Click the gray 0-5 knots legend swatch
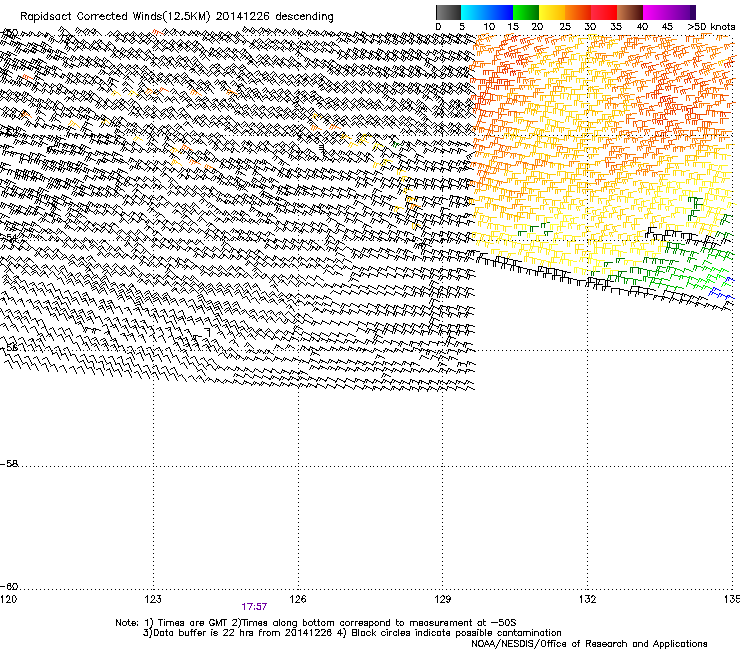740x650 pixels. pos(448,12)
